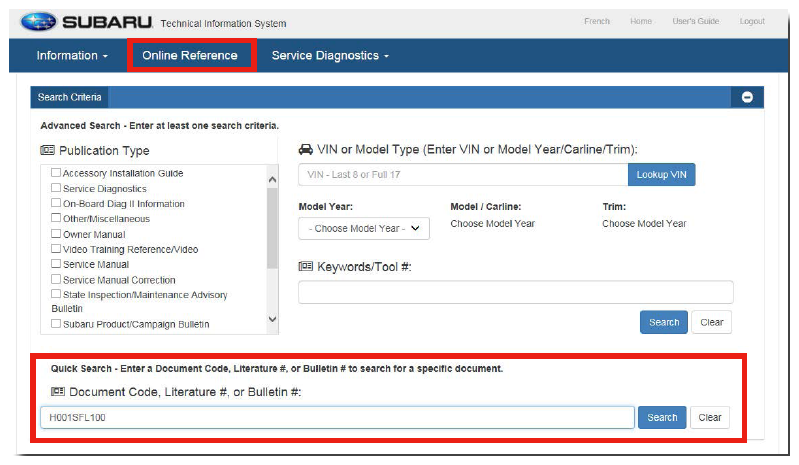Screen dimensions: 799x465
Task: Click Logout link
Action: point(752,21)
